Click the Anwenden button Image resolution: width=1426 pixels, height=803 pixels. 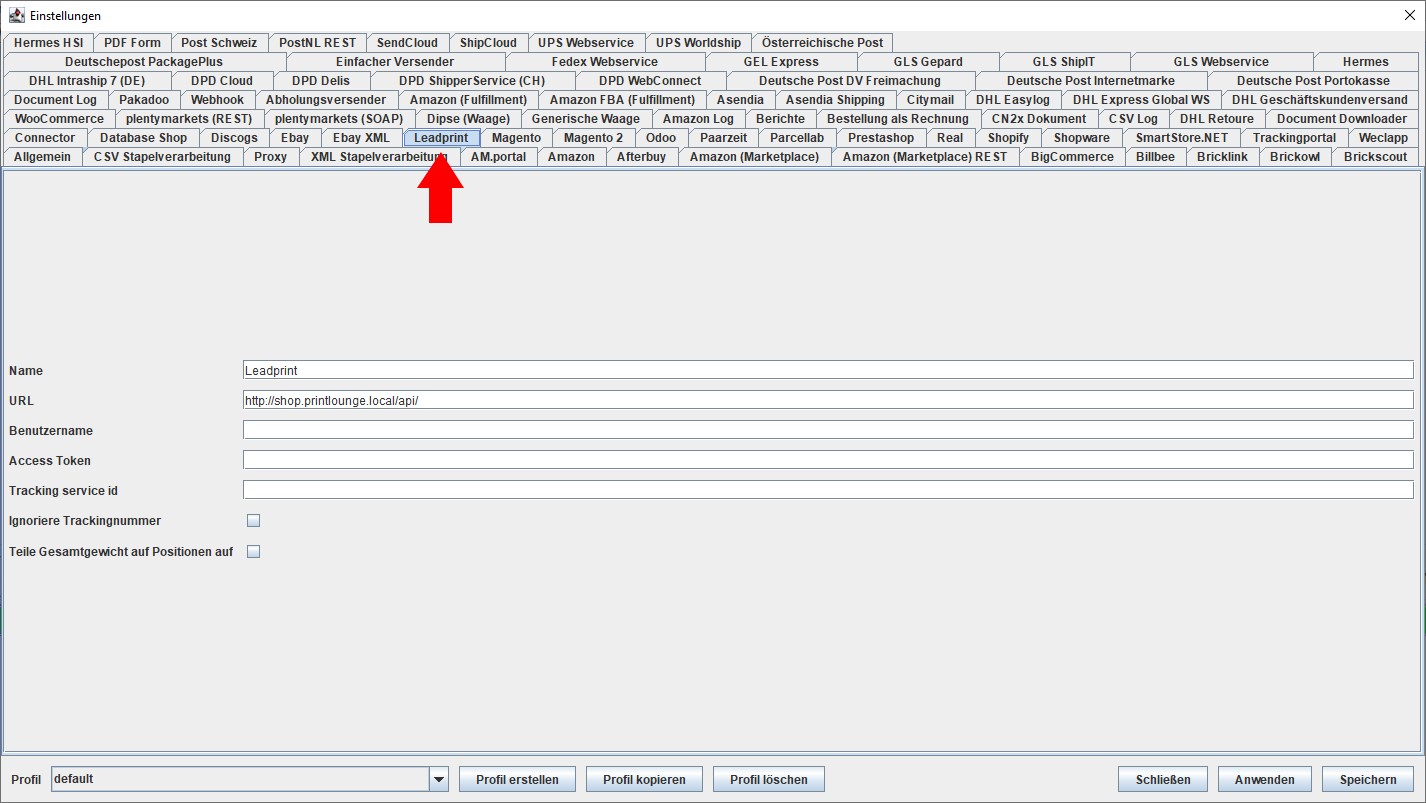coord(1265,779)
